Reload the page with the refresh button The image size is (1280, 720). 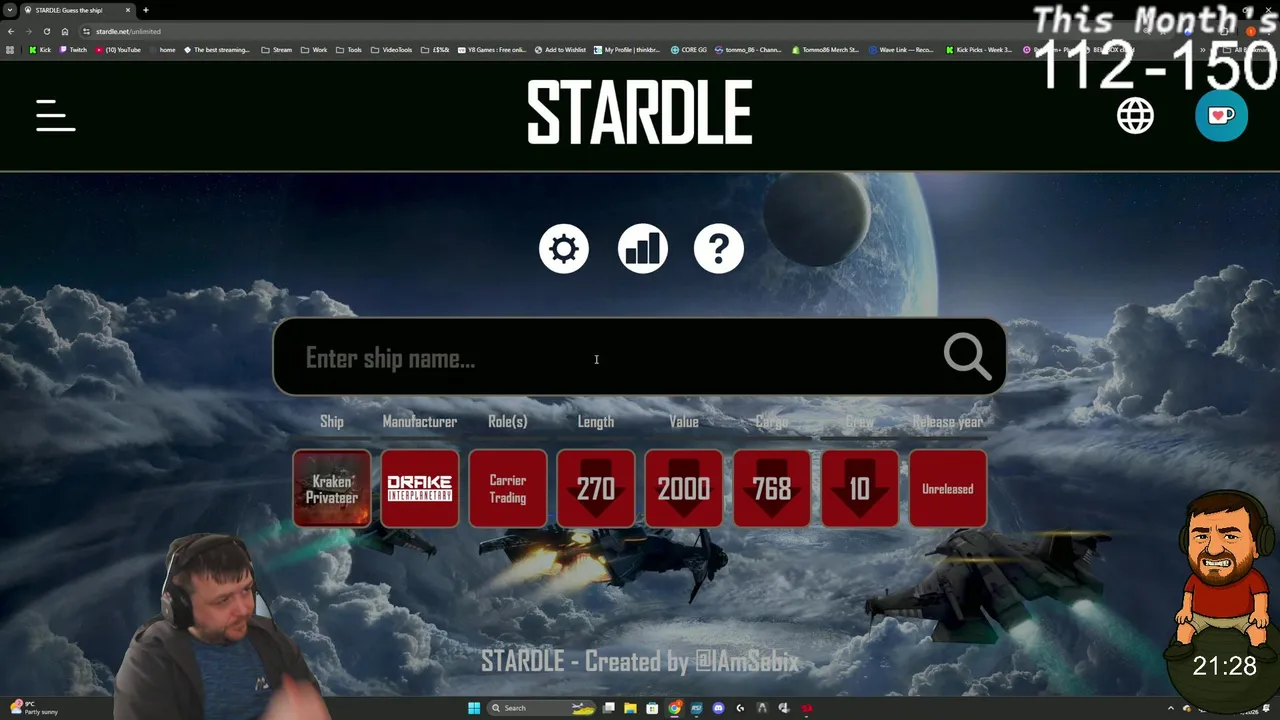click(x=46, y=31)
